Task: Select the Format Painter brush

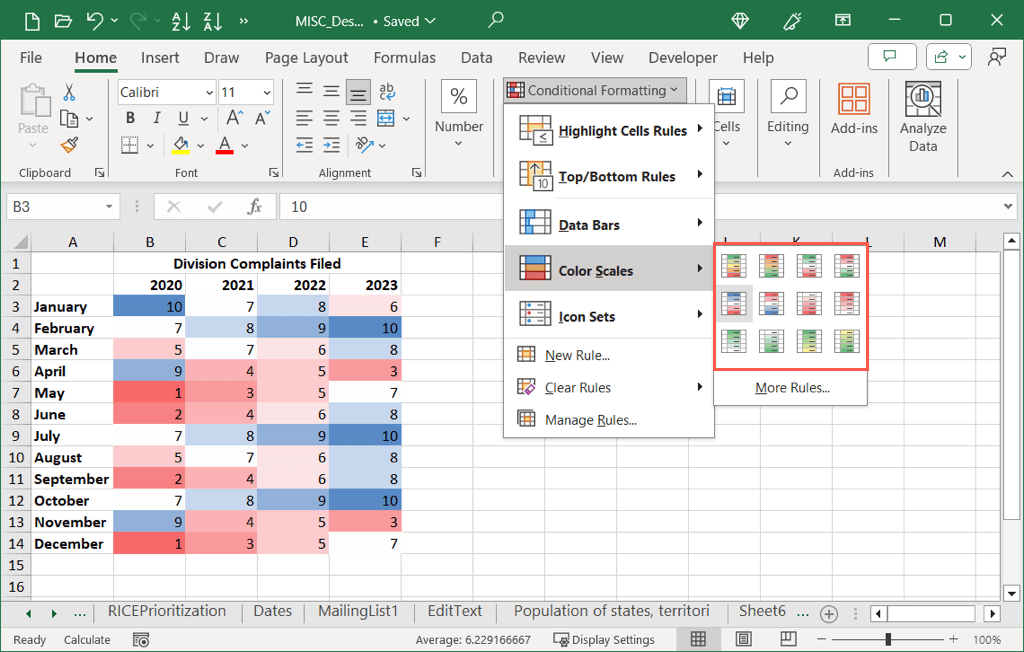Action: 69,145
